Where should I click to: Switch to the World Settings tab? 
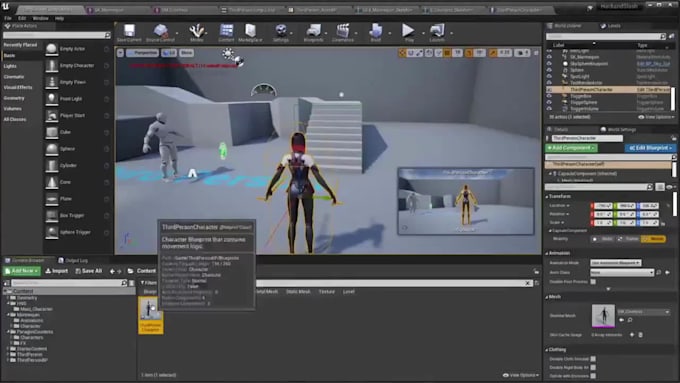click(618, 130)
